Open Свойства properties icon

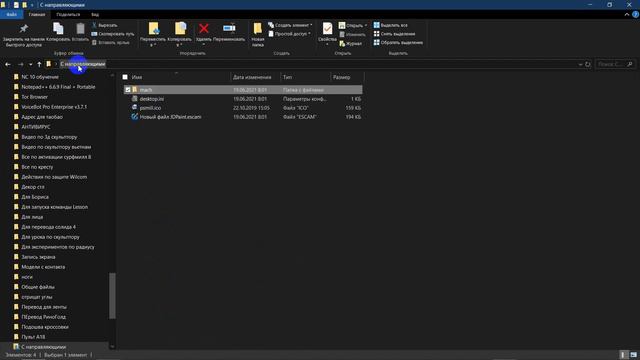(x=327, y=29)
